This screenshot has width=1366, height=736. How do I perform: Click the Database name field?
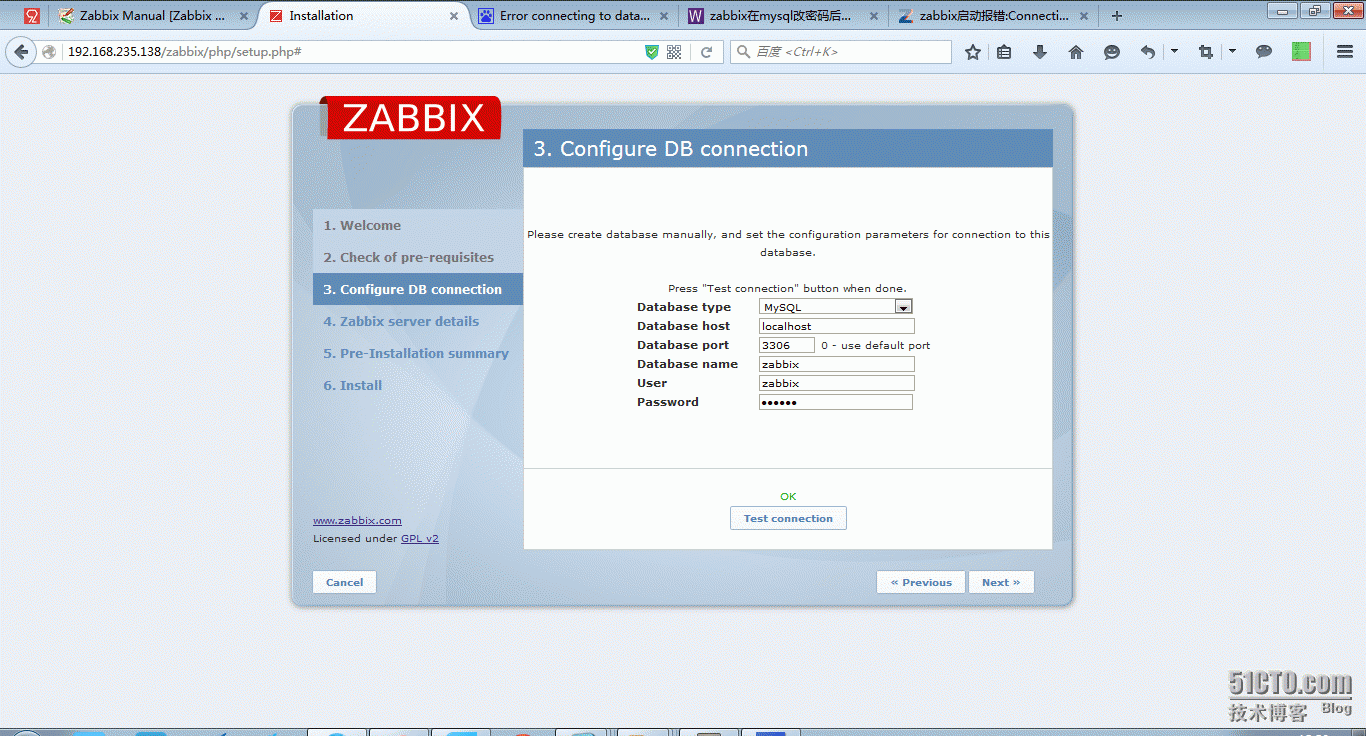[x=837, y=364]
